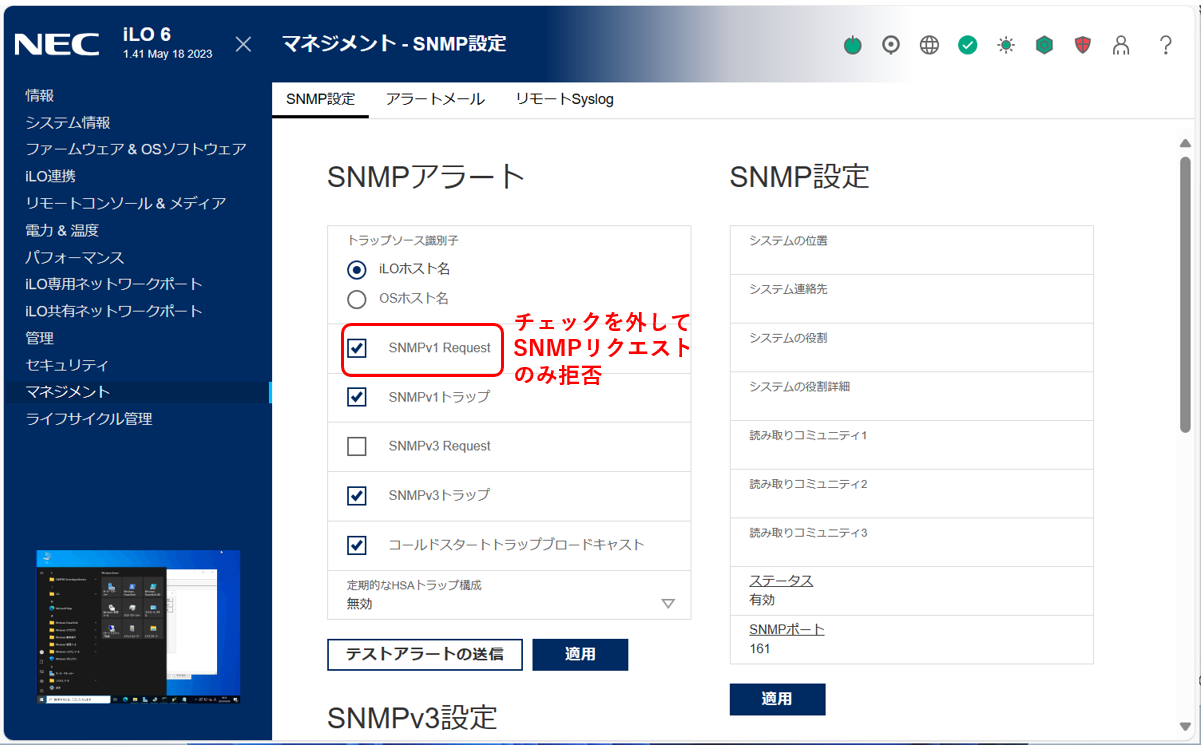Click the green health checkmark icon
This screenshot has width=1204, height=748.
pyautogui.click(x=967, y=45)
